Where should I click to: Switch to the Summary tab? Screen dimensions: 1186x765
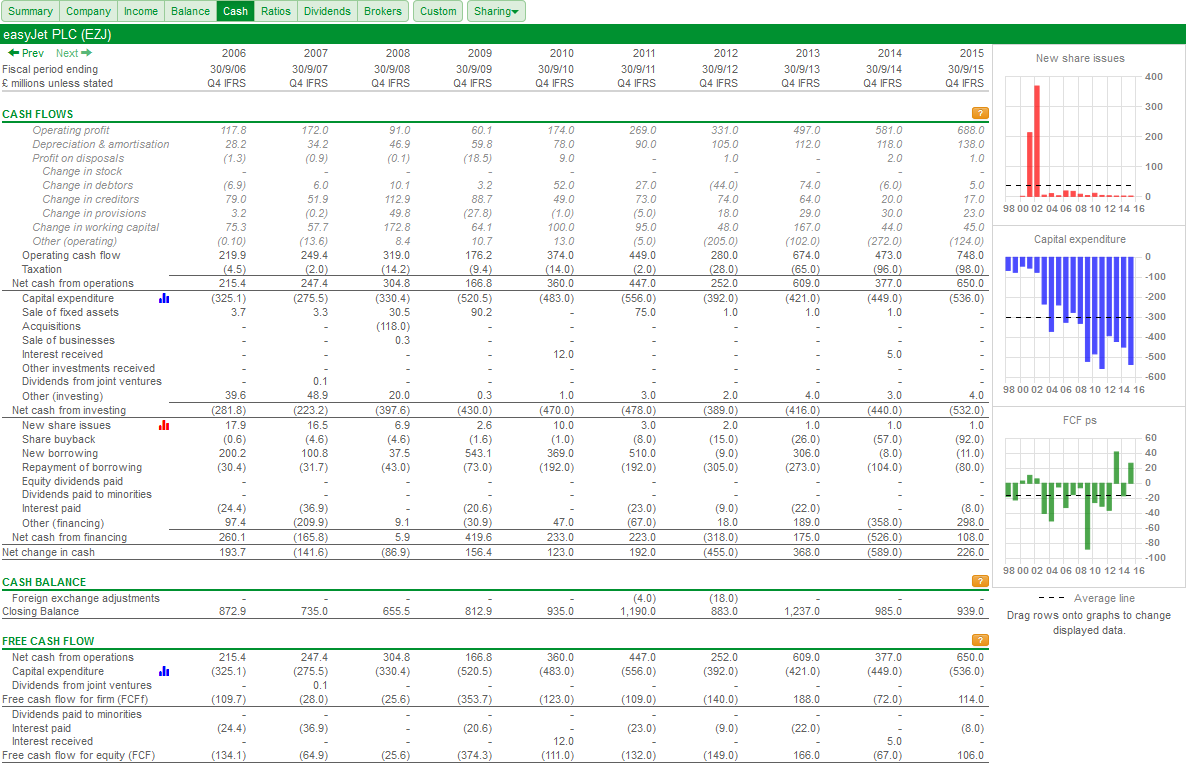pos(30,11)
